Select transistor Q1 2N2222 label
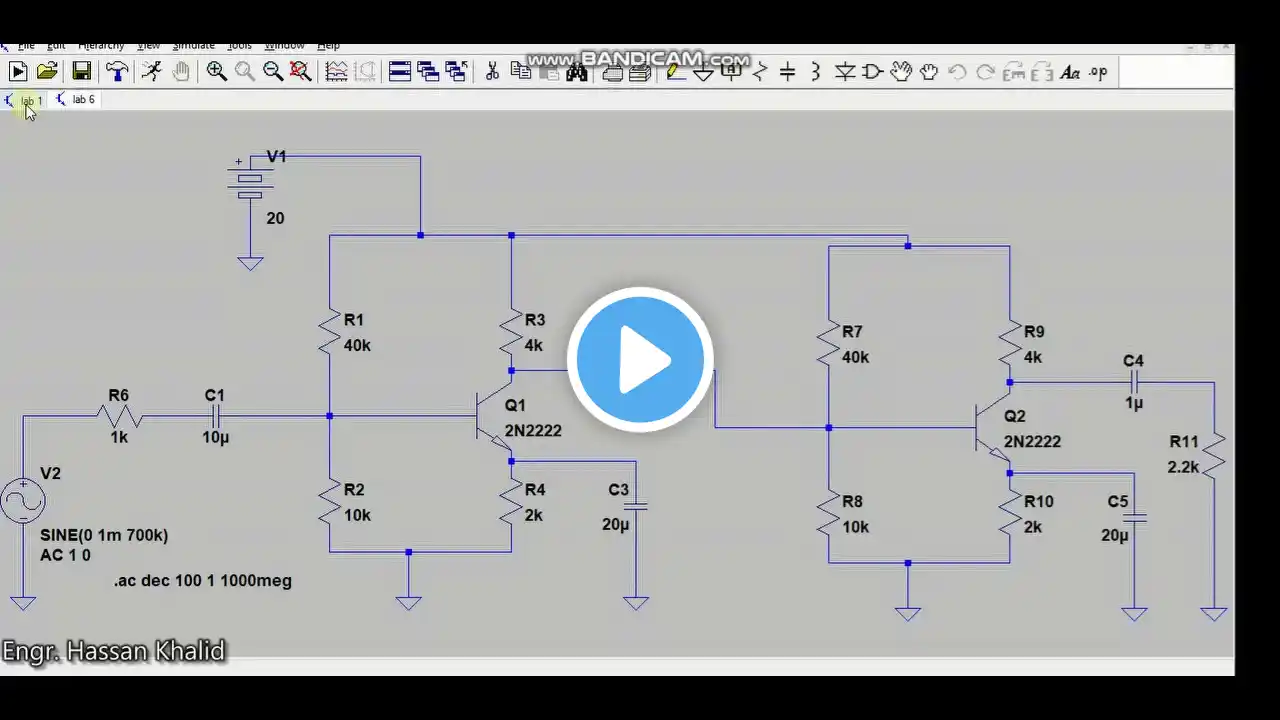Viewport: 1280px width, 720px height. (533, 431)
